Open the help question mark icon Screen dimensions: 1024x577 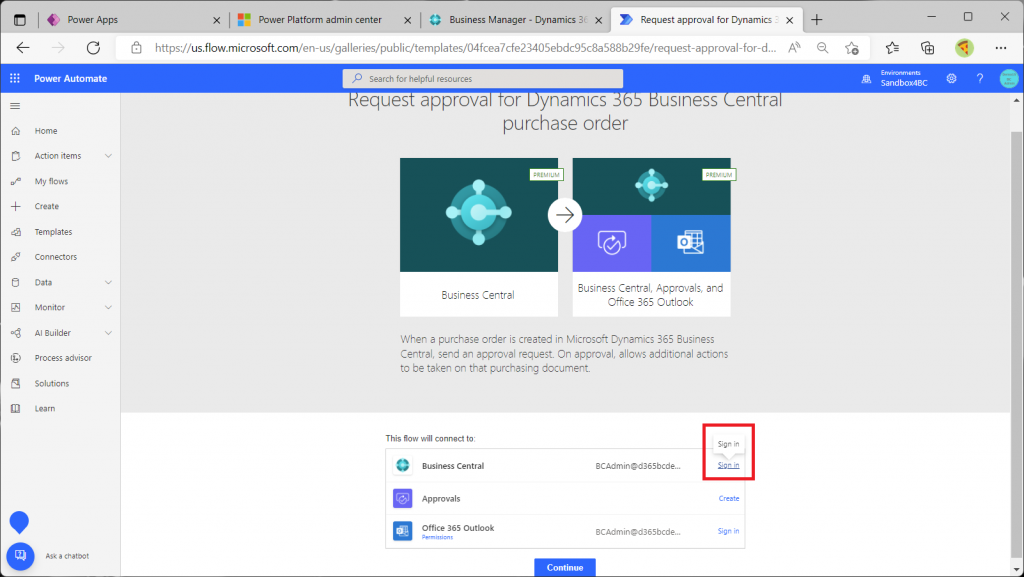[x=980, y=78]
